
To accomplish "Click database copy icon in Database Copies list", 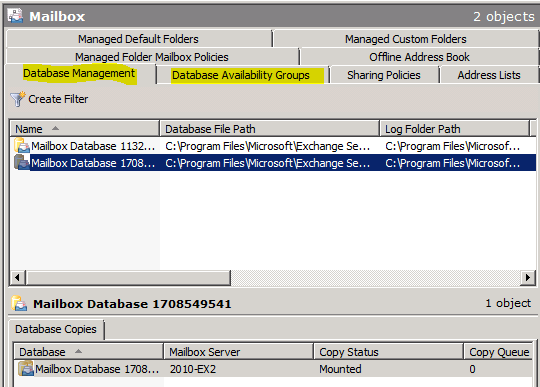I will click(x=26, y=368).
